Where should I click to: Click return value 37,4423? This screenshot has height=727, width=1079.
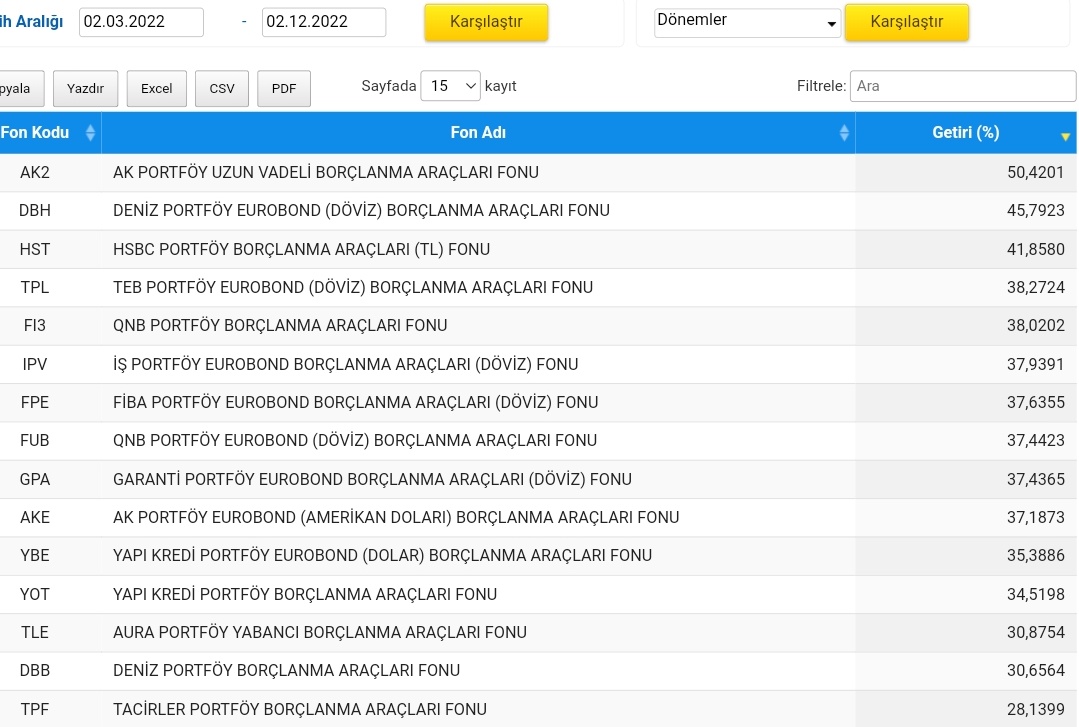click(1036, 441)
